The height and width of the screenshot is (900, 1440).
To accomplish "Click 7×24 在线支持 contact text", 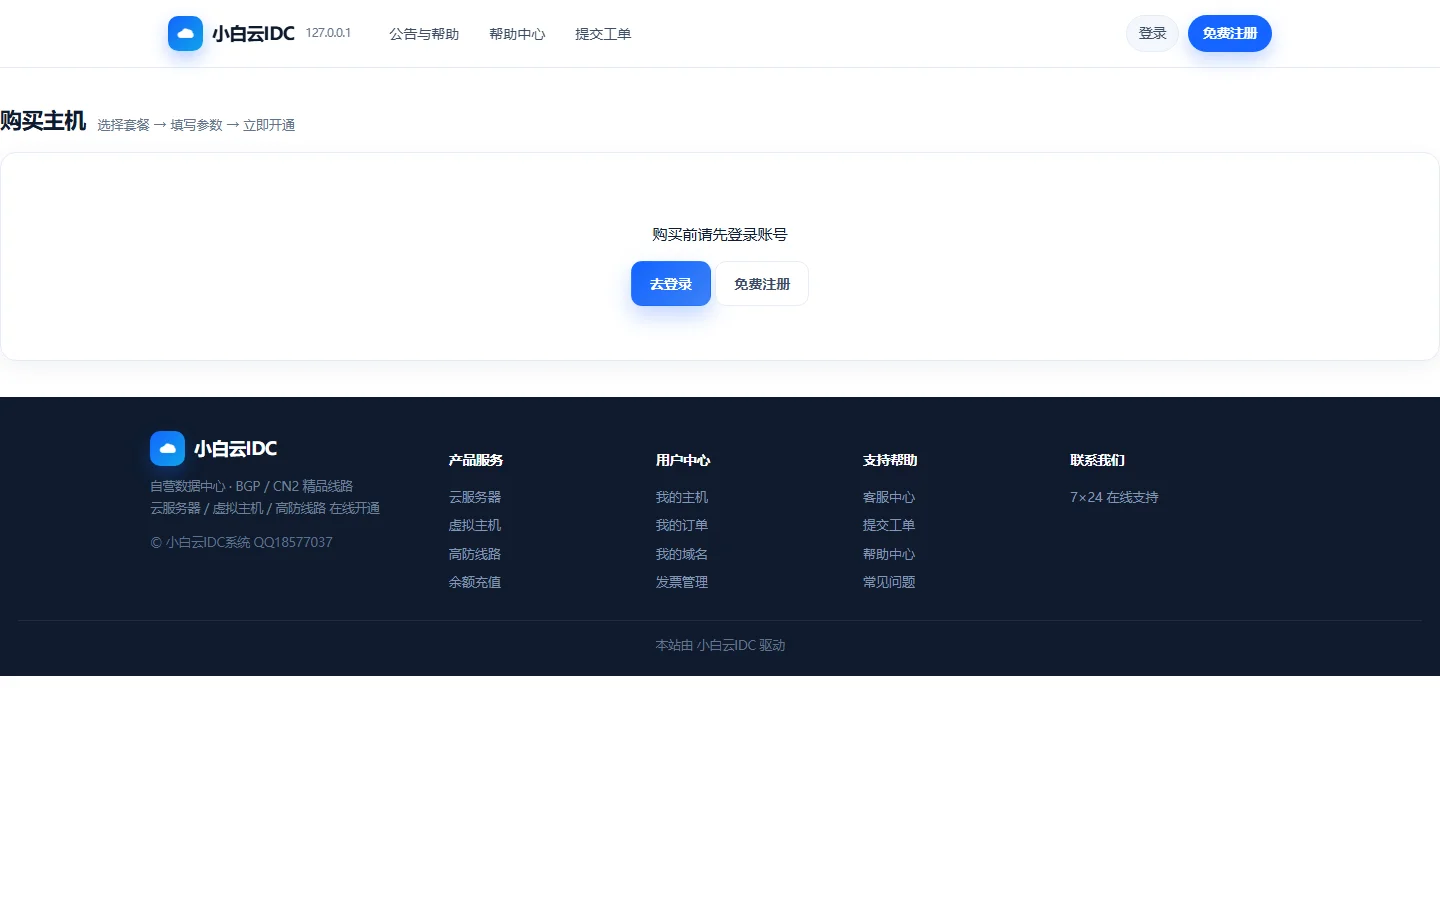I will (x=1114, y=497).
